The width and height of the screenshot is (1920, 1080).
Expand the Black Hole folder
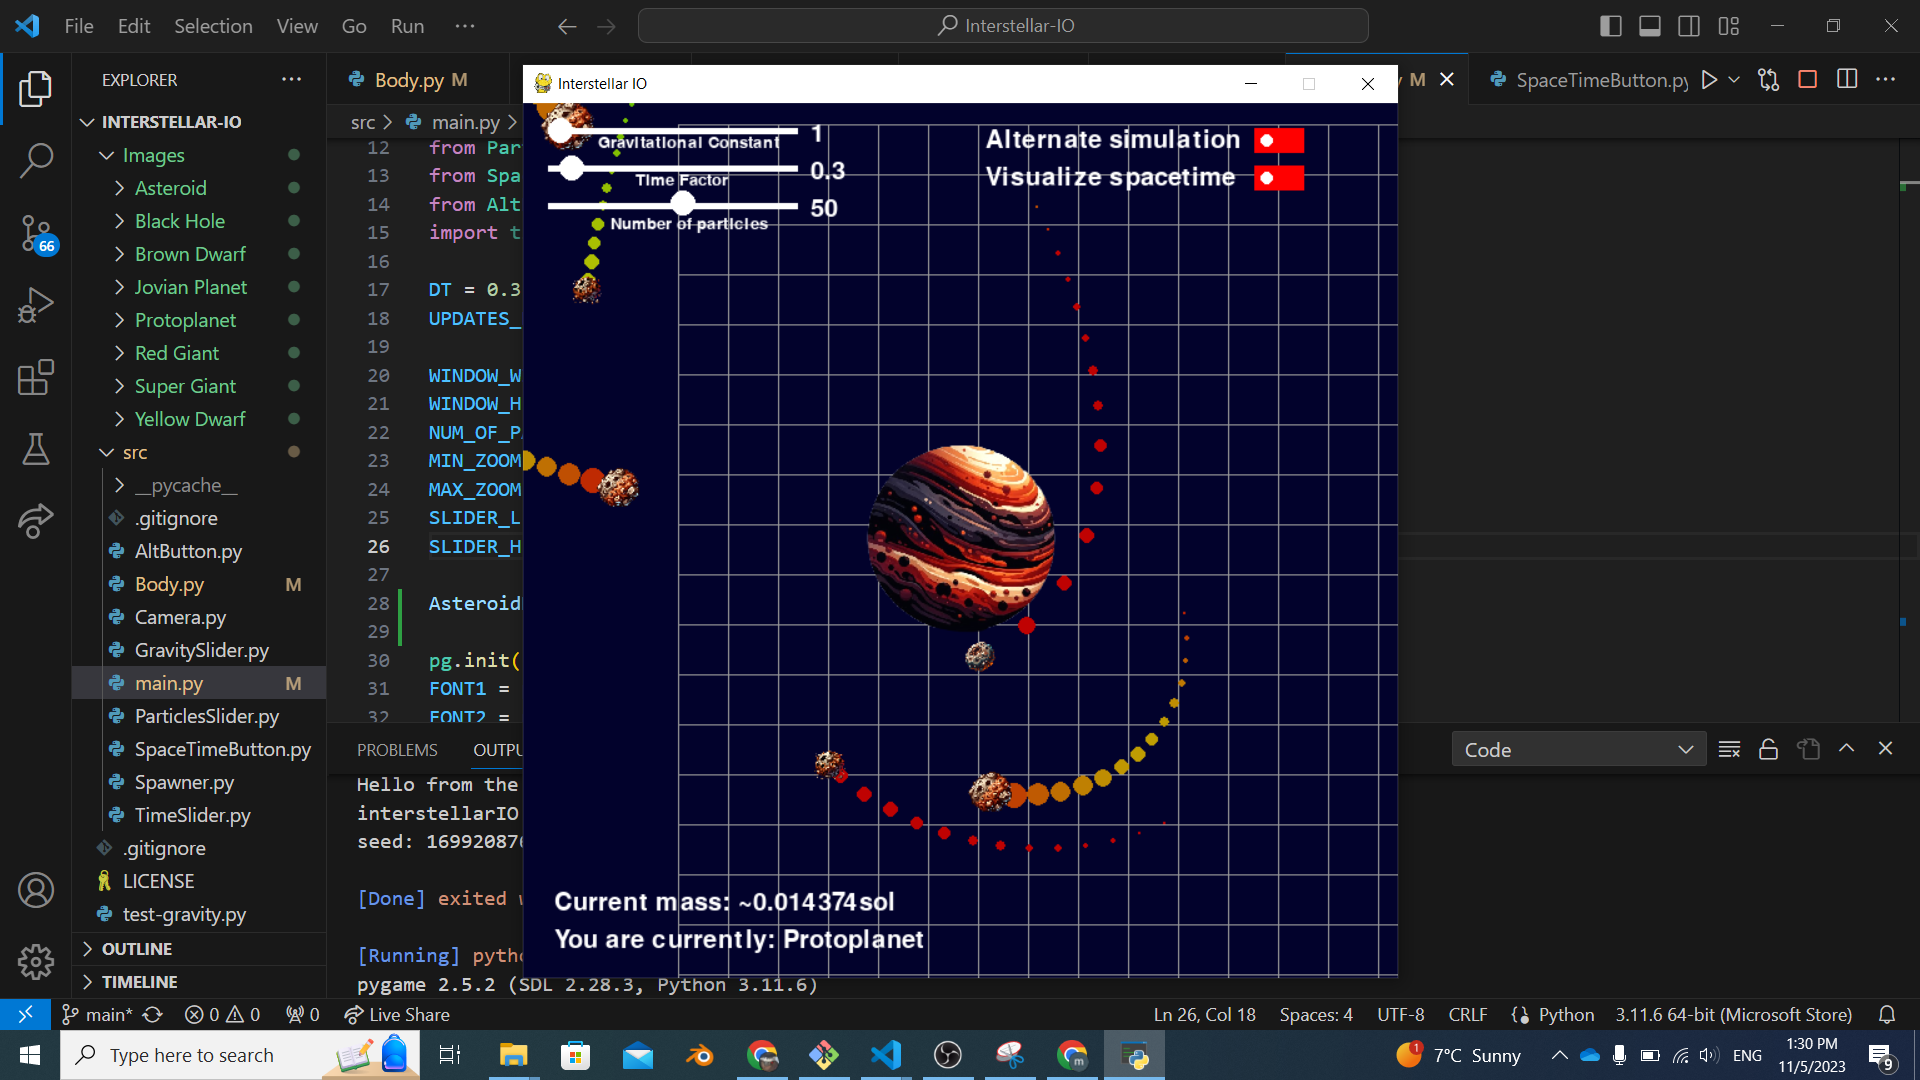coord(180,221)
